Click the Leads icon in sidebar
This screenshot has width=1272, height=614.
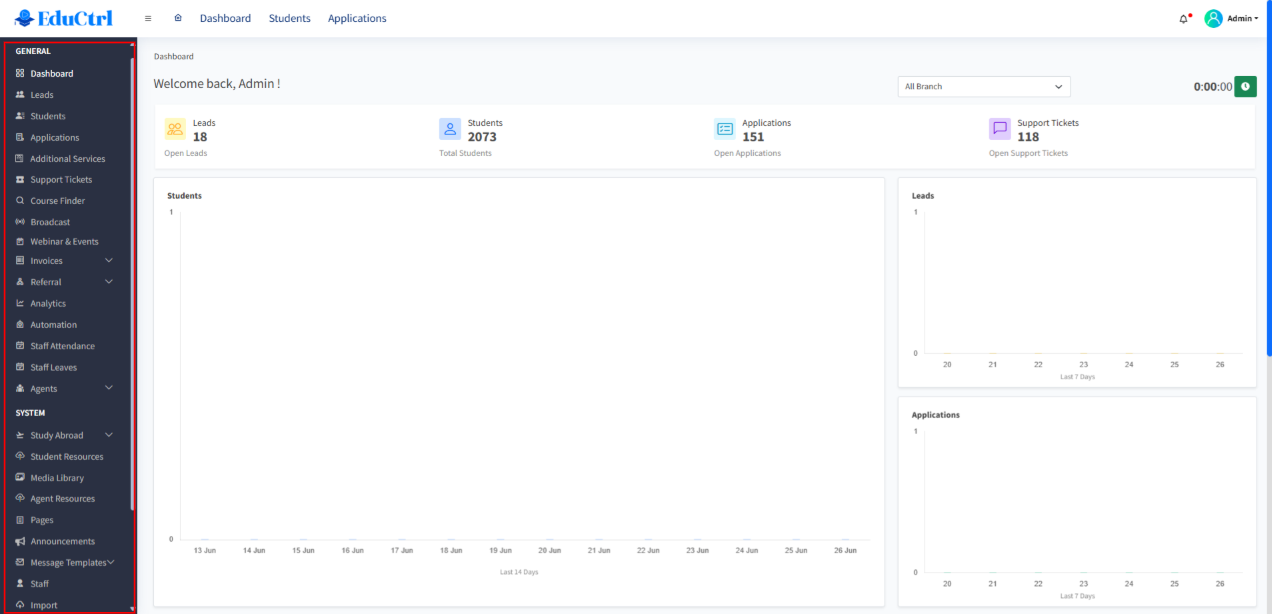(x=20, y=95)
